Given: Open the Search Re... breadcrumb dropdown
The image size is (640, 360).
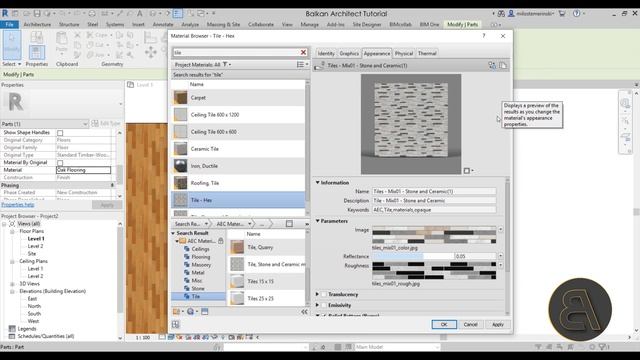Looking at the screenshot, I should 206,224.
